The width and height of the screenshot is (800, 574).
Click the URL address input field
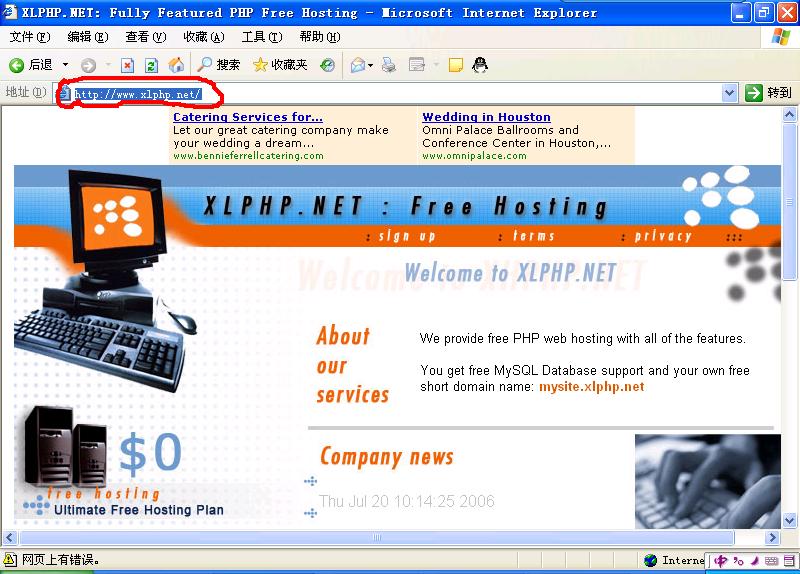[x=395, y=93]
